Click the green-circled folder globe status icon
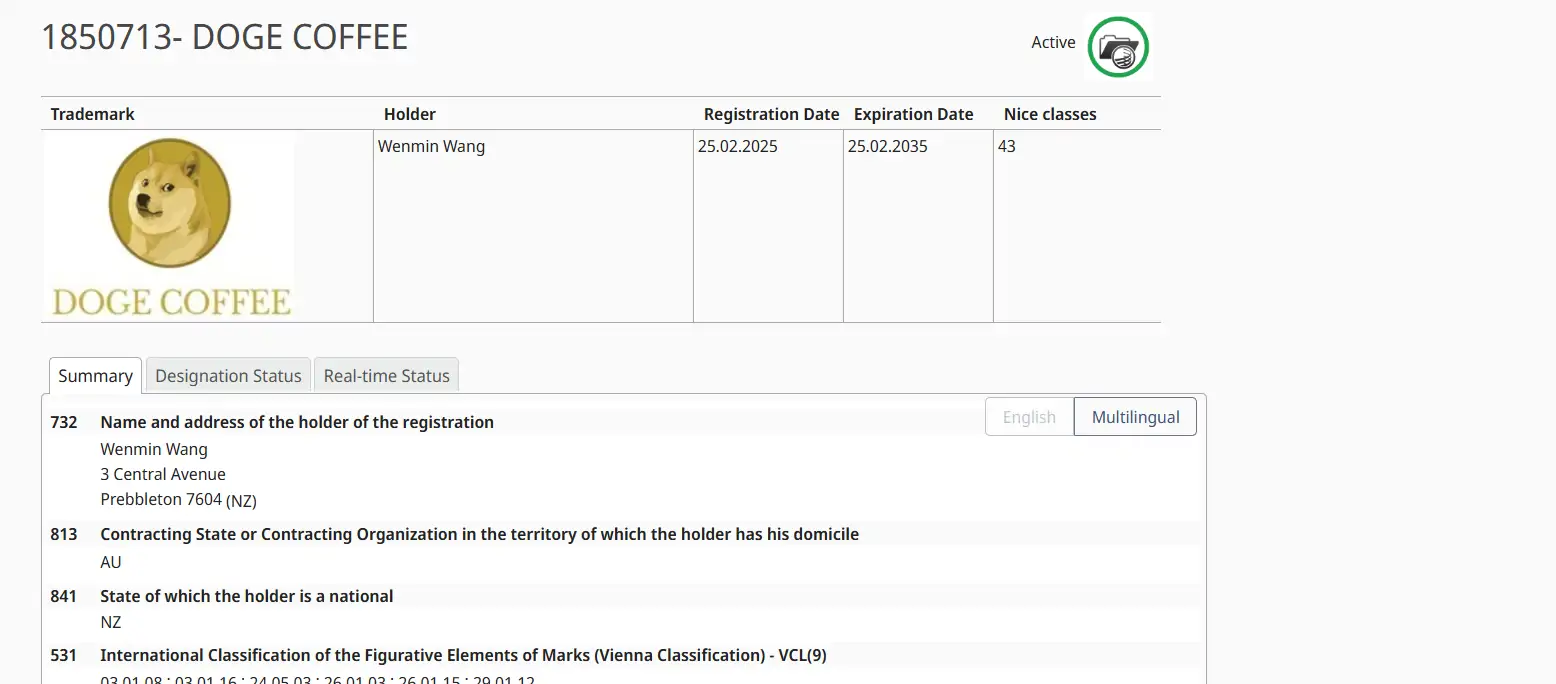The height and width of the screenshot is (684, 1556). point(1118,47)
